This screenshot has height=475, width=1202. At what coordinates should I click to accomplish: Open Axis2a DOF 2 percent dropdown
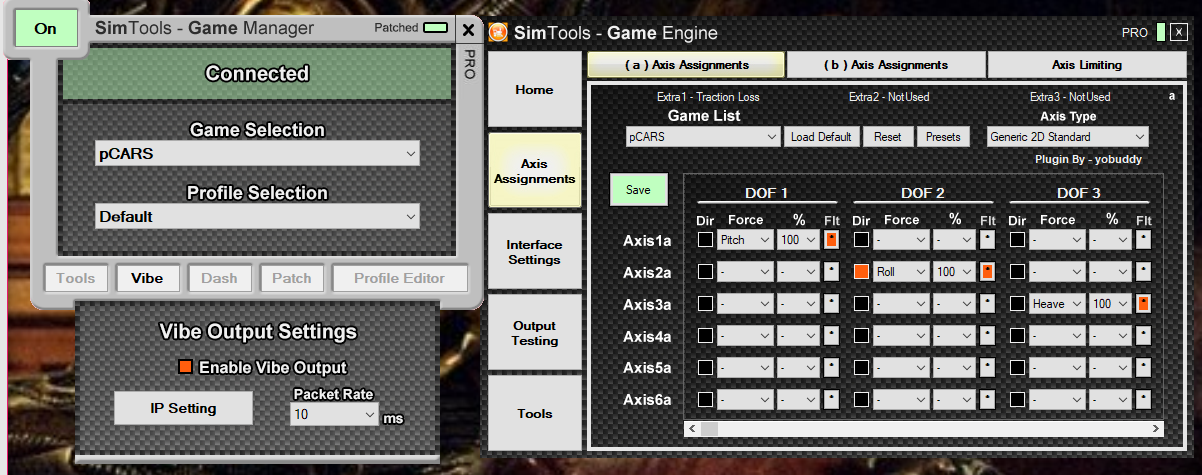coord(954,272)
